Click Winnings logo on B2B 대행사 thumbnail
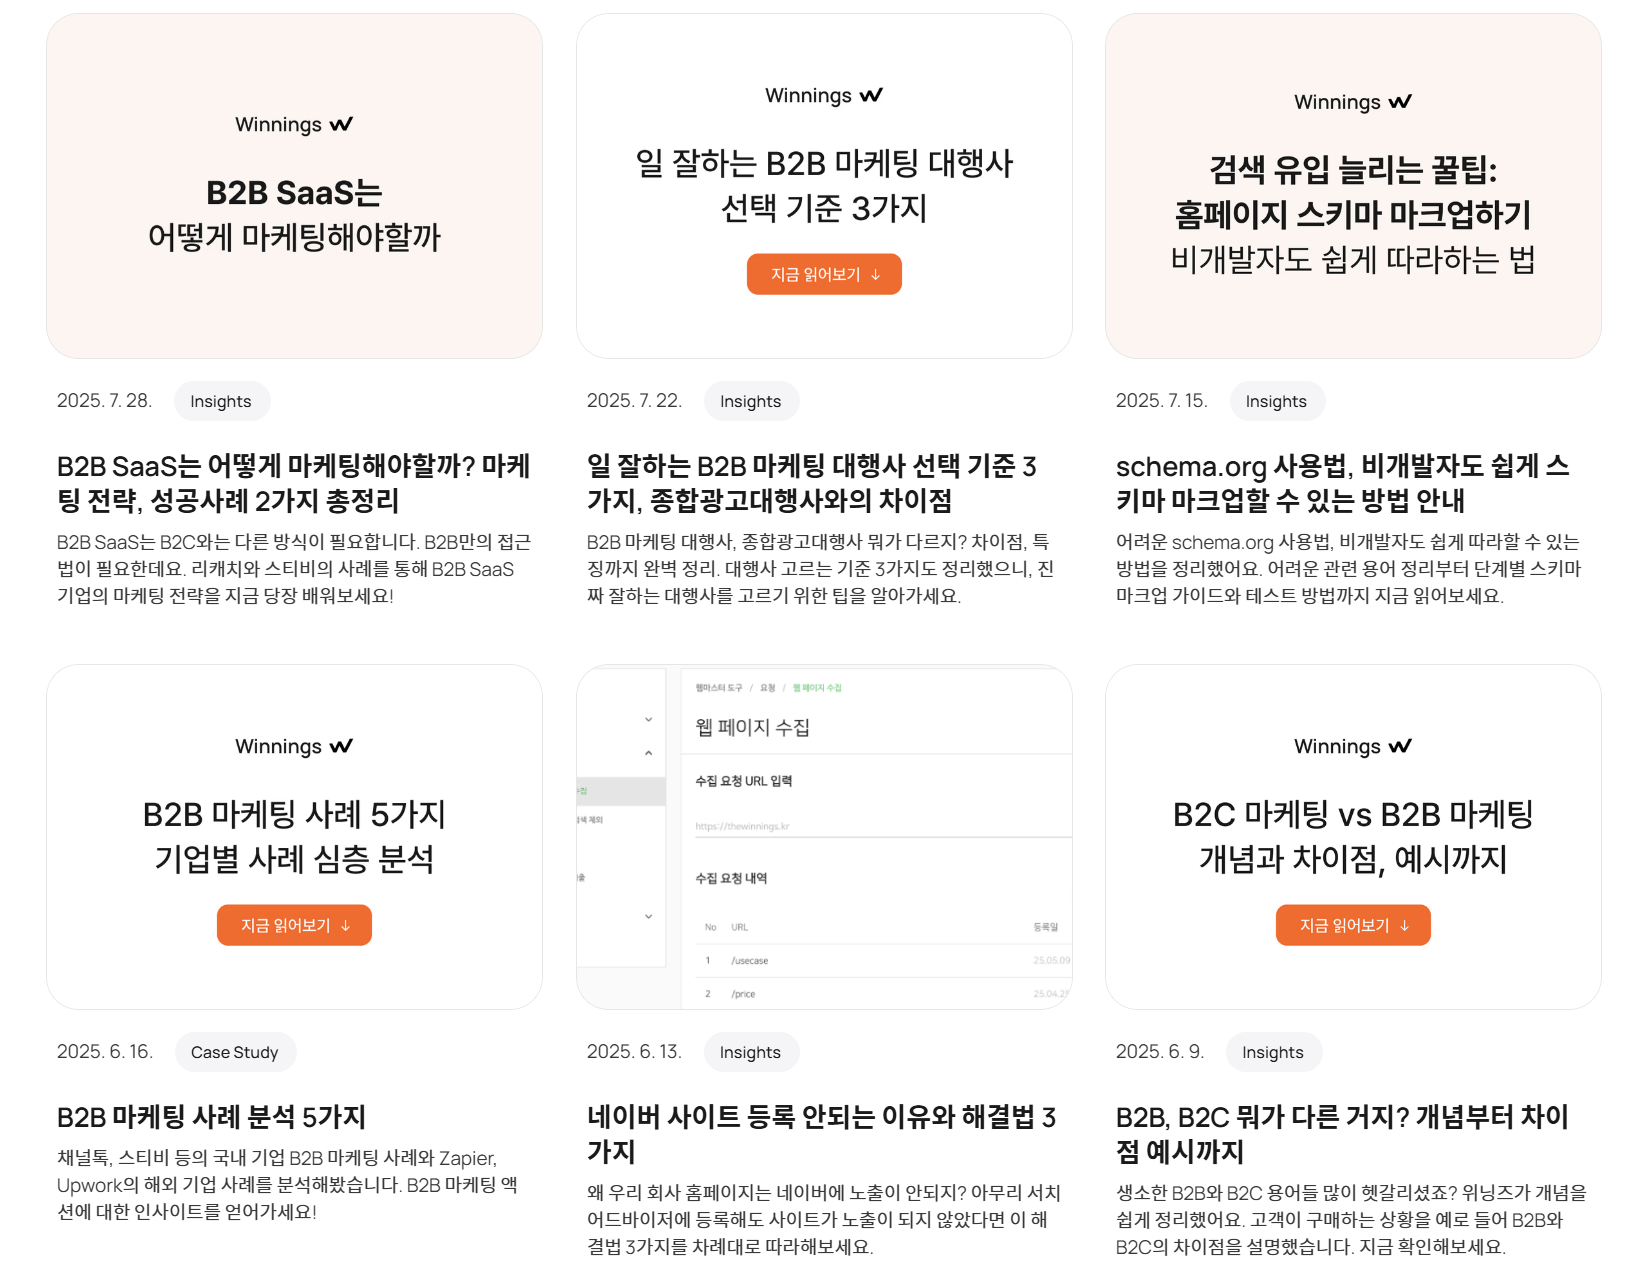 824,96
